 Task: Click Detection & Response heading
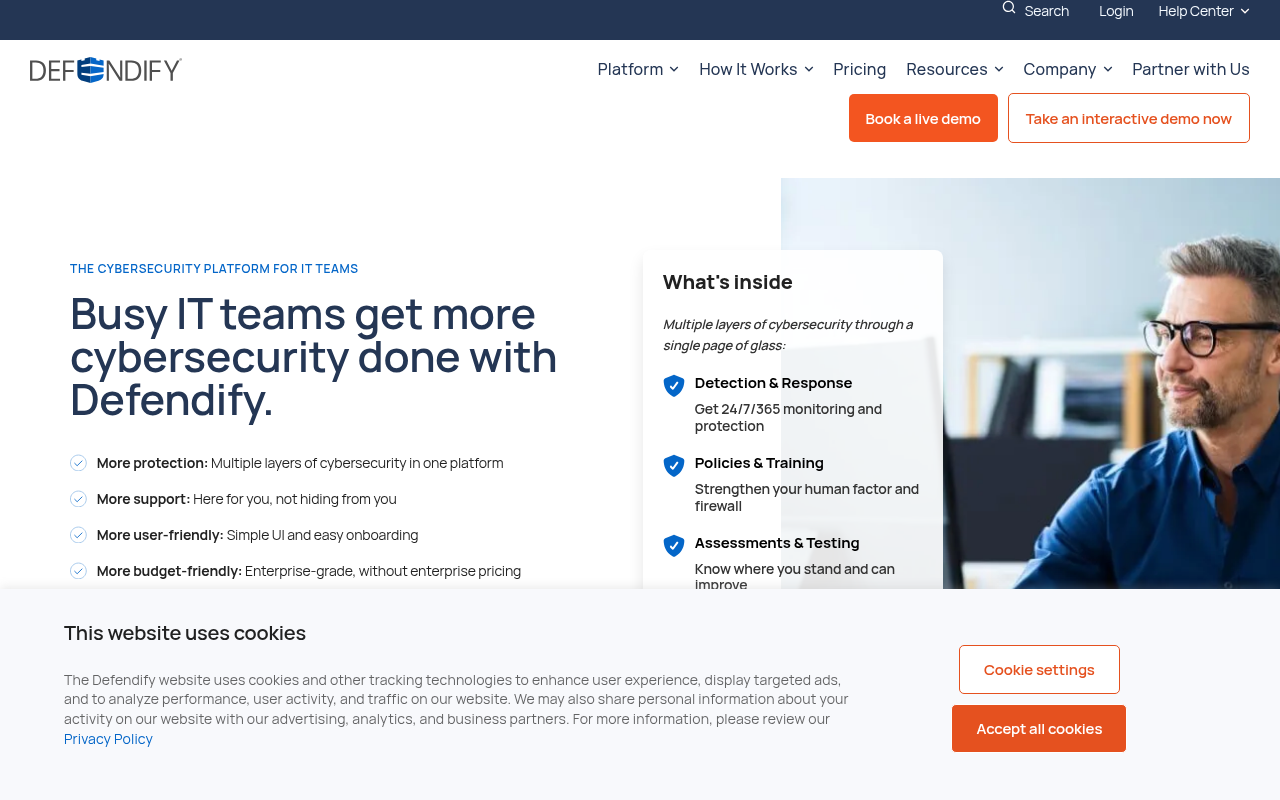click(x=774, y=383)
